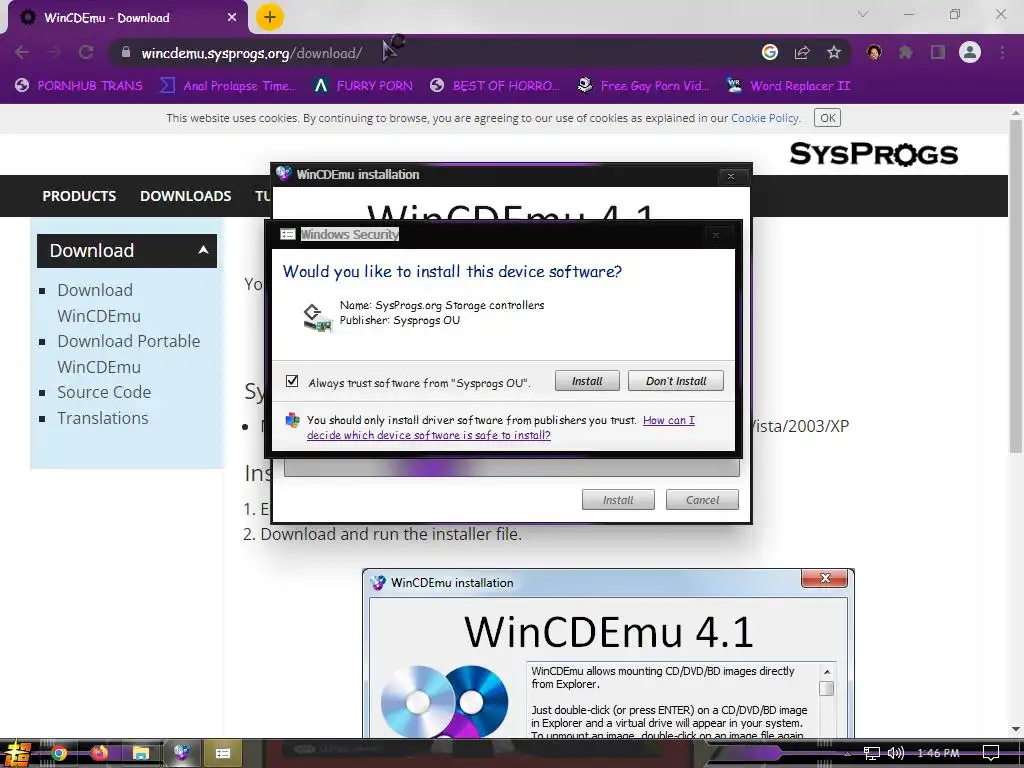Image resolution: width=1024 pixels, height=768 pixels.
Task: Toggle browser side panel icon
Action: point(938,52)
